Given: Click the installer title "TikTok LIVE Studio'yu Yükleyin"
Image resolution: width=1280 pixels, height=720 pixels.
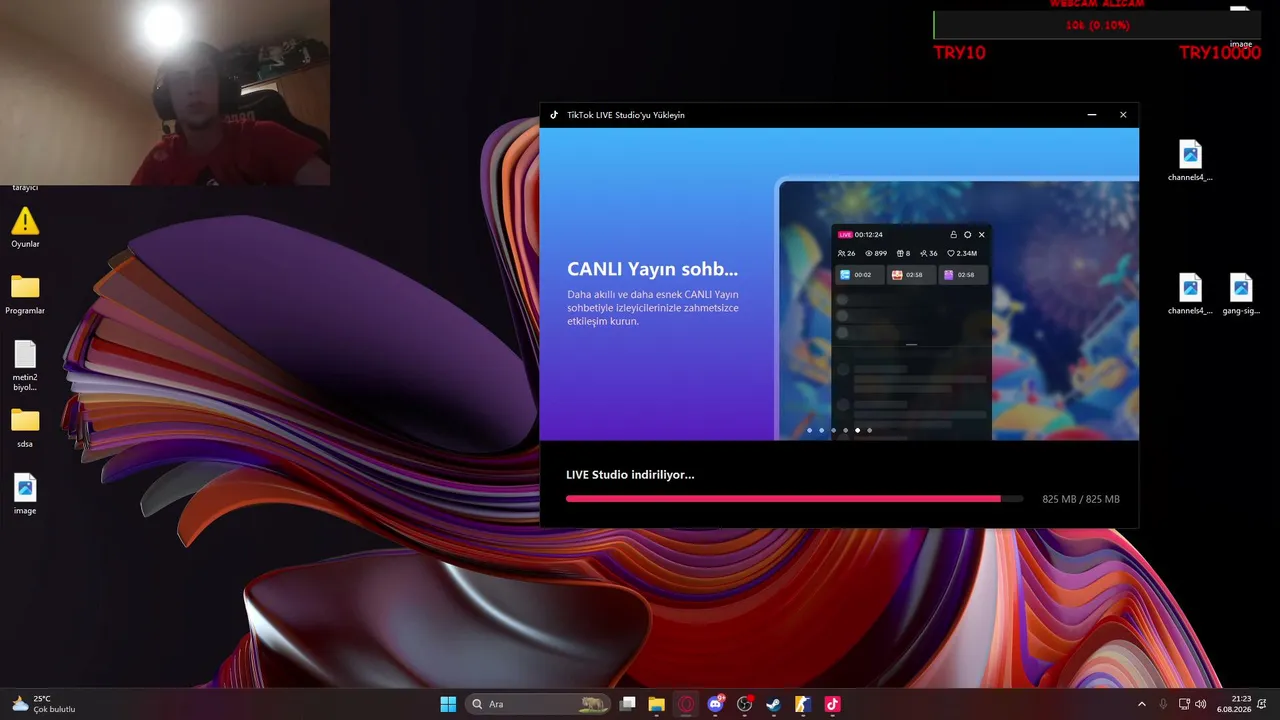Looking at the screenshot, I should (x=626, y=115).
